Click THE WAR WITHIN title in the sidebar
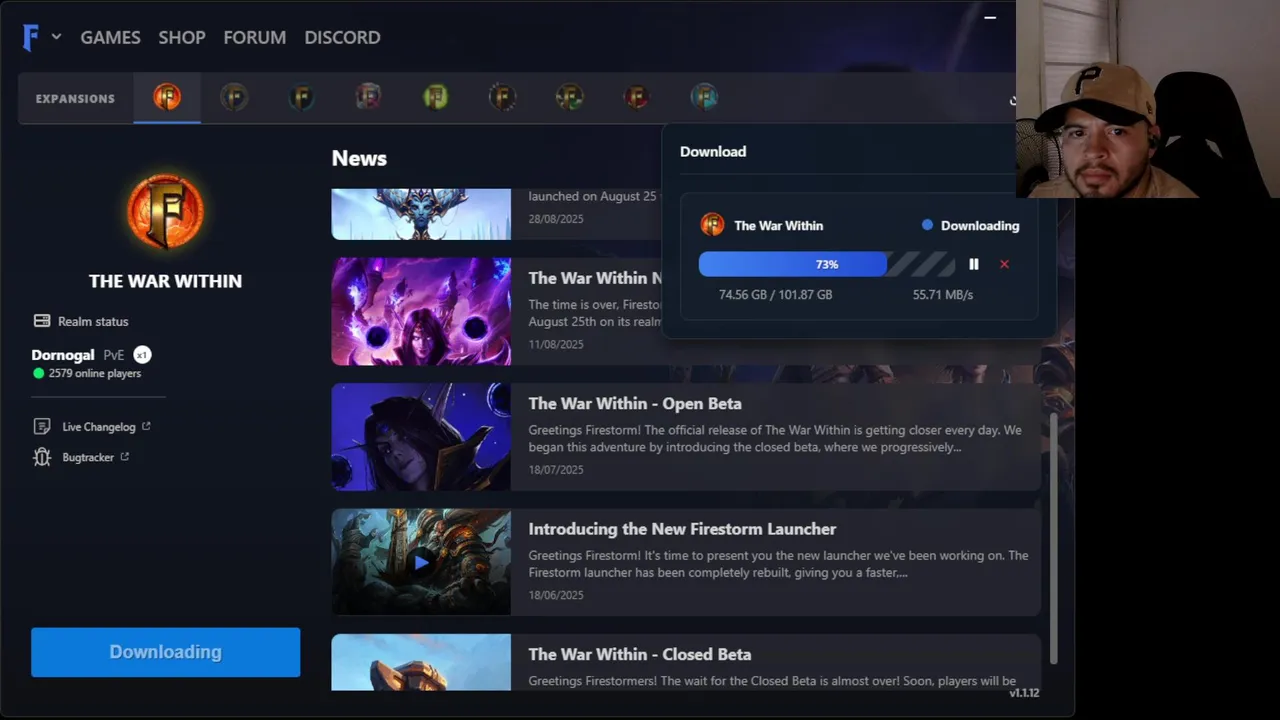 coord(165,281)
